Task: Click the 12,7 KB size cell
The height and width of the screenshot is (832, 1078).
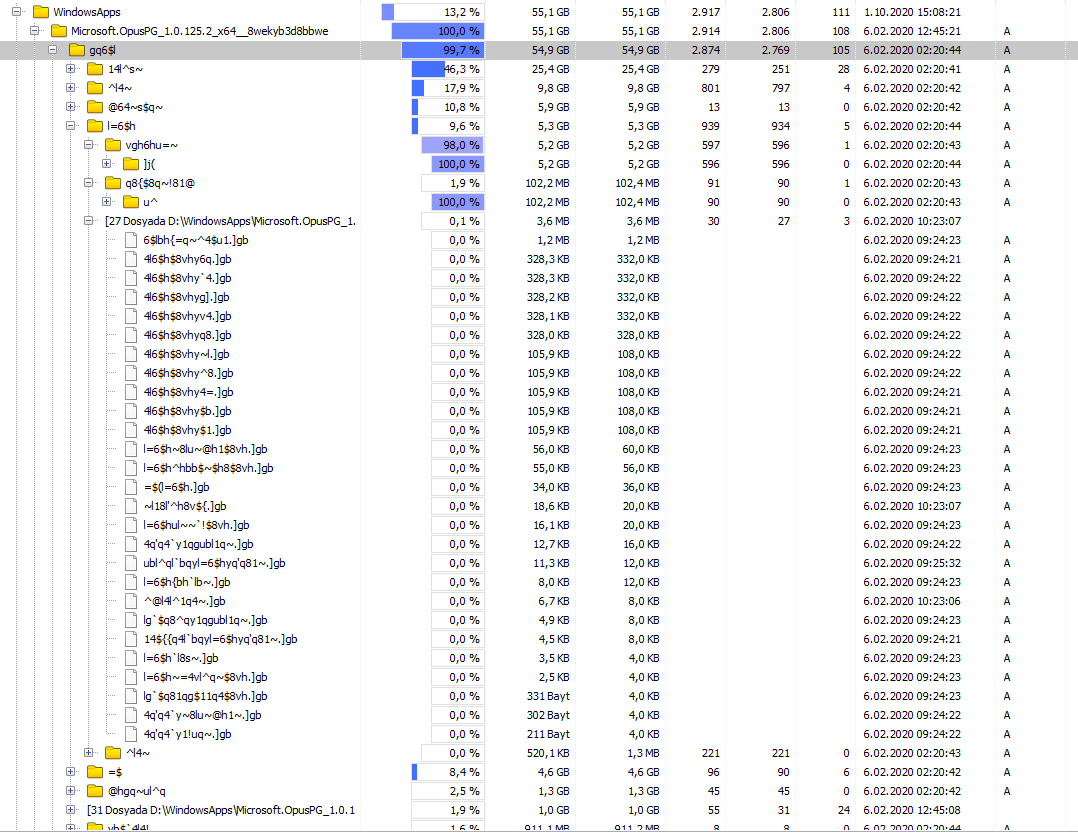Action: pyautogui.click(x=551, y=544)
